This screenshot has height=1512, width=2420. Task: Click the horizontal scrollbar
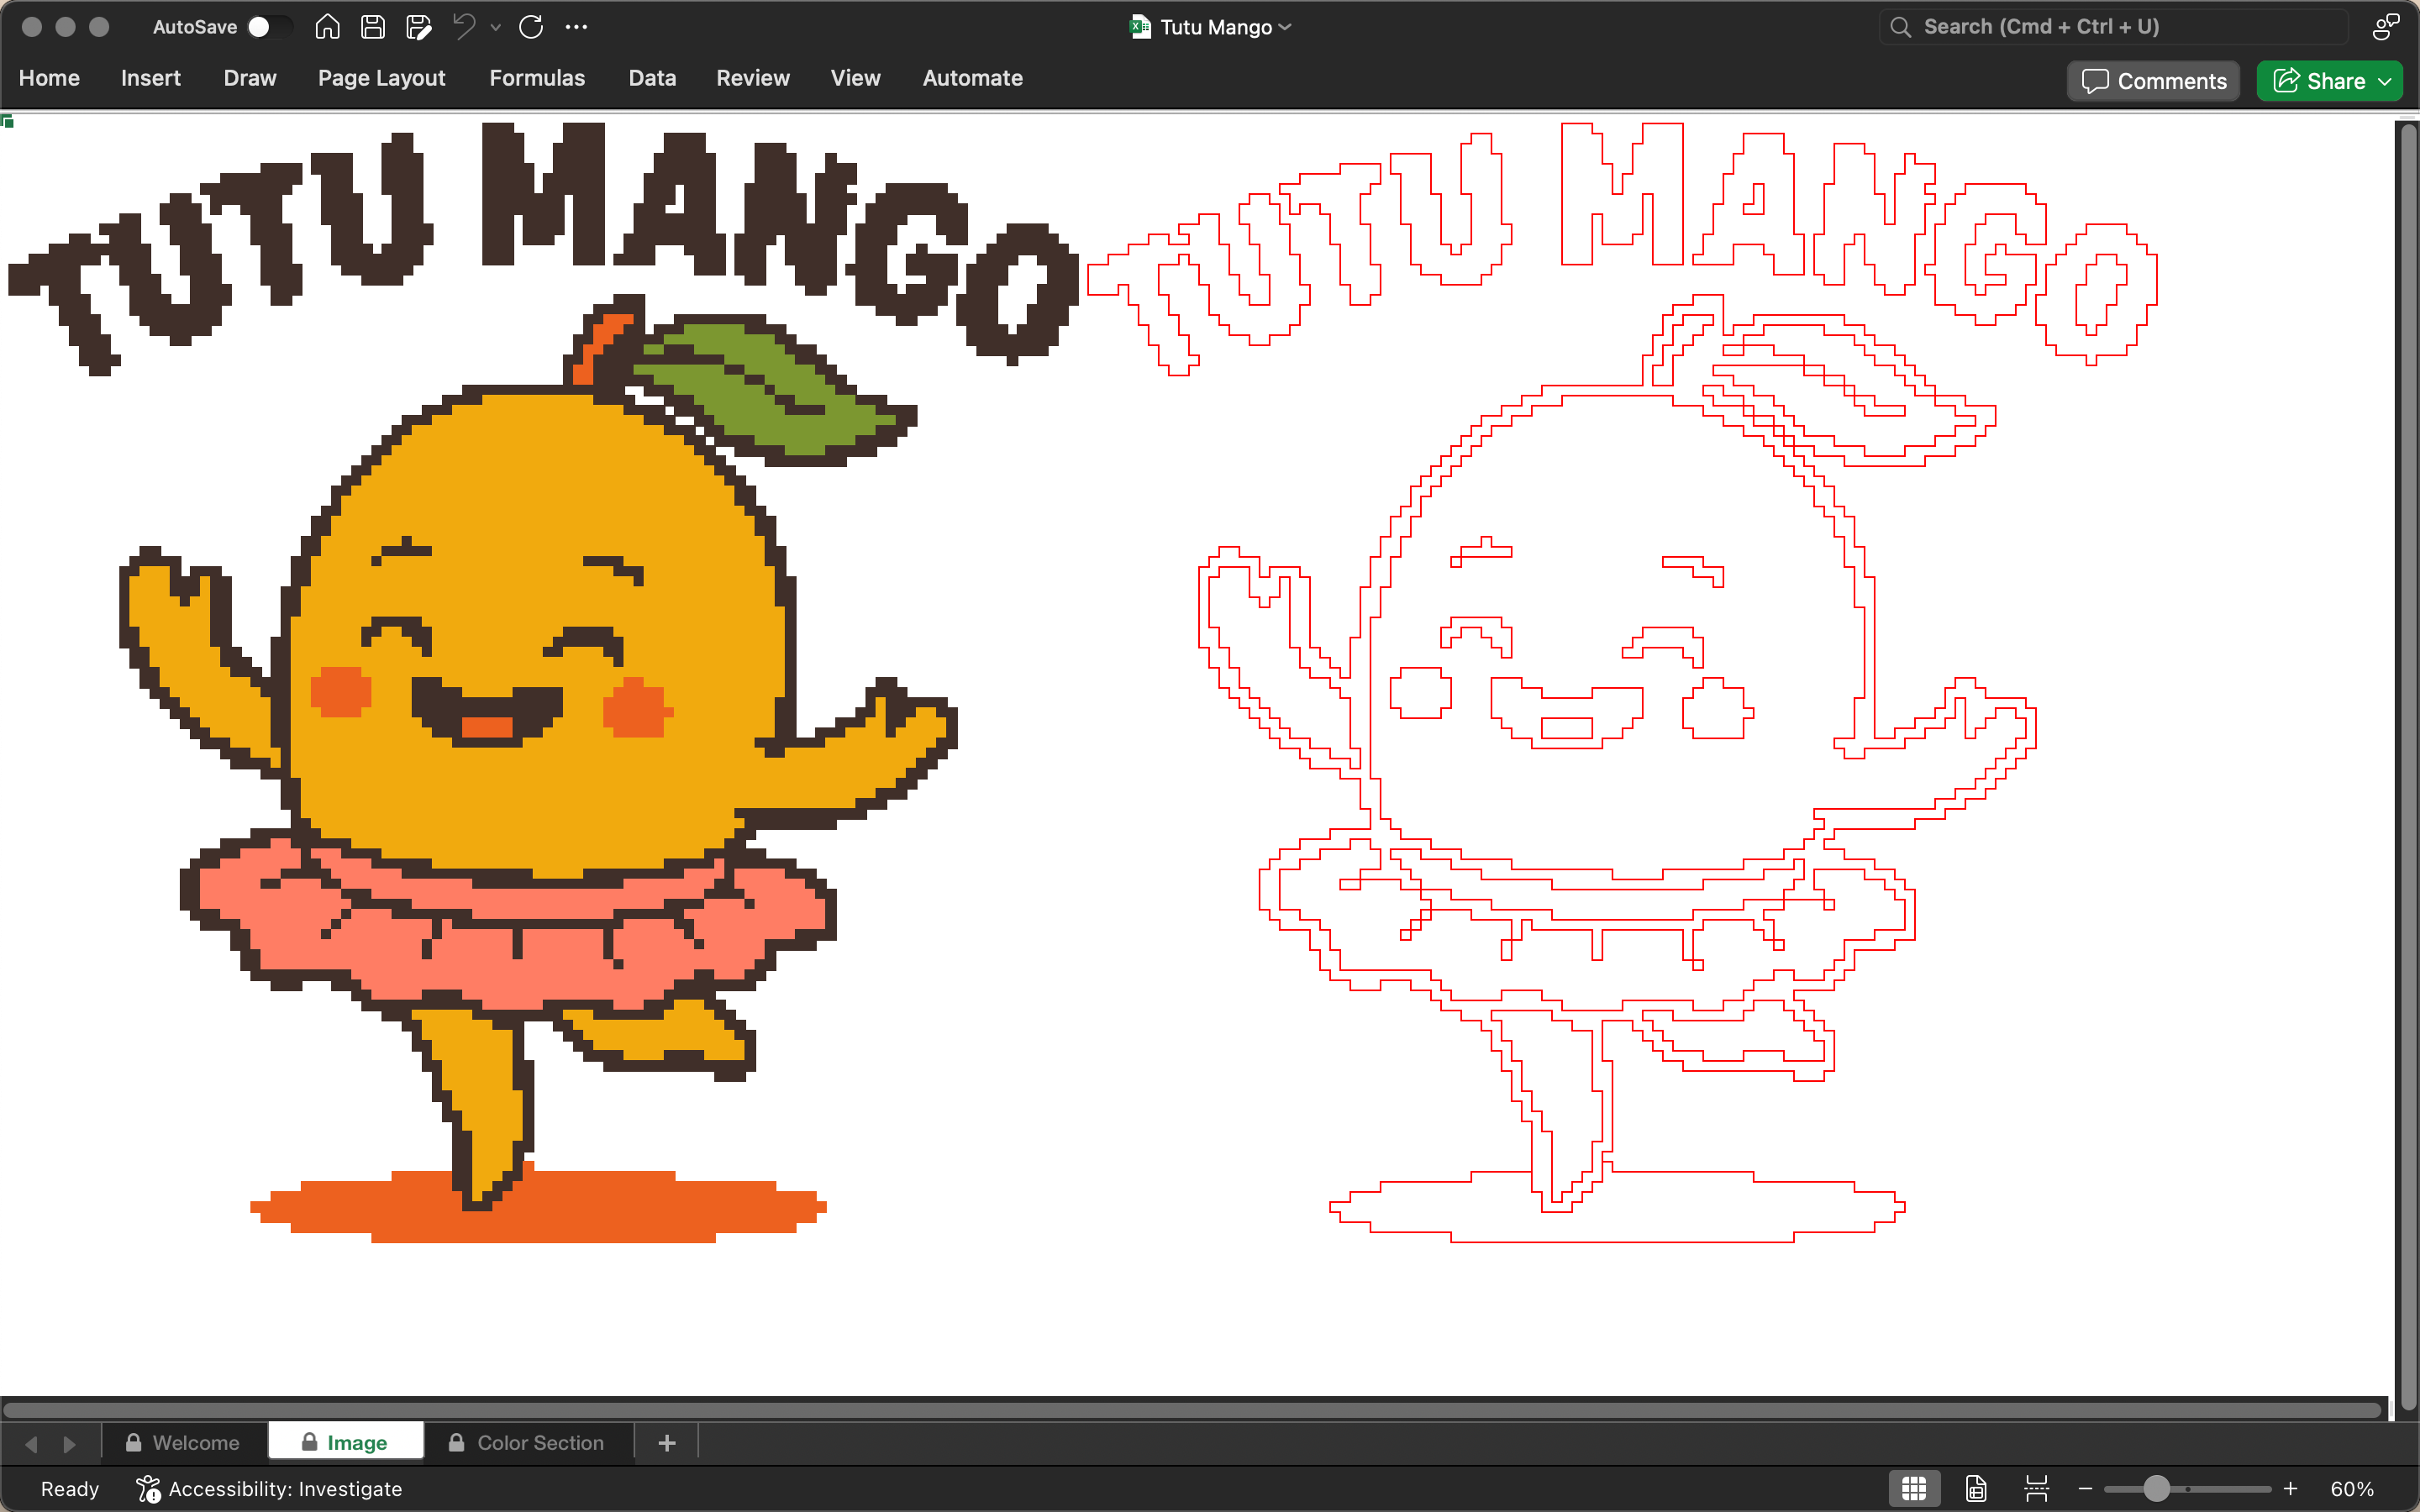[1192, 1410]
